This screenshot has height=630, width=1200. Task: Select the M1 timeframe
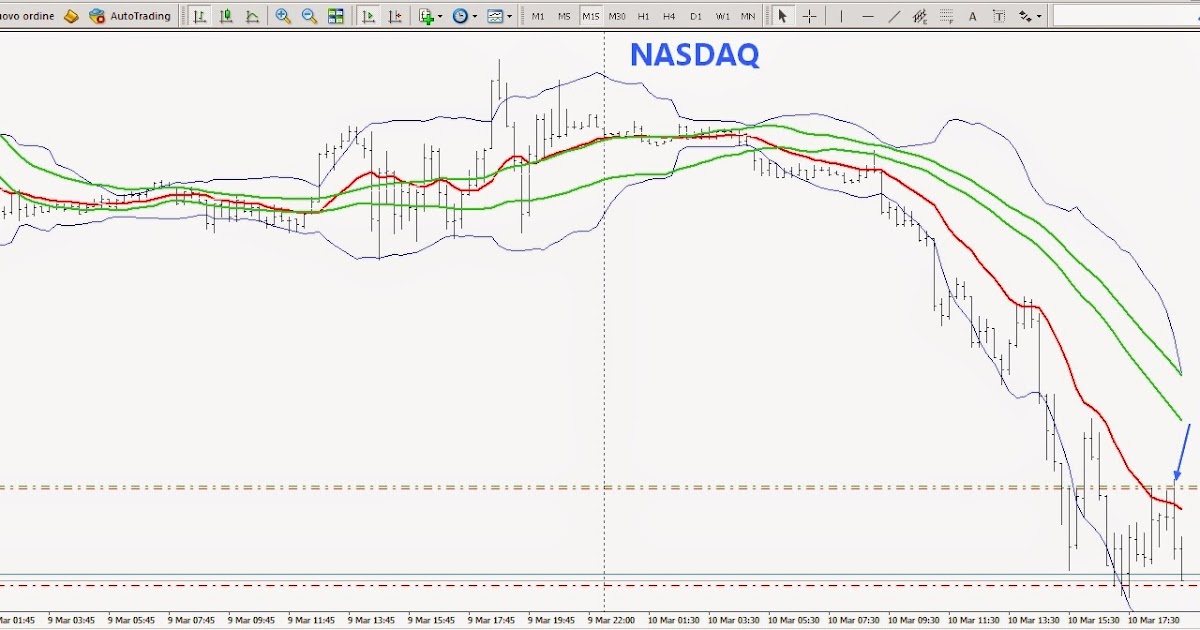pos(538,16)
